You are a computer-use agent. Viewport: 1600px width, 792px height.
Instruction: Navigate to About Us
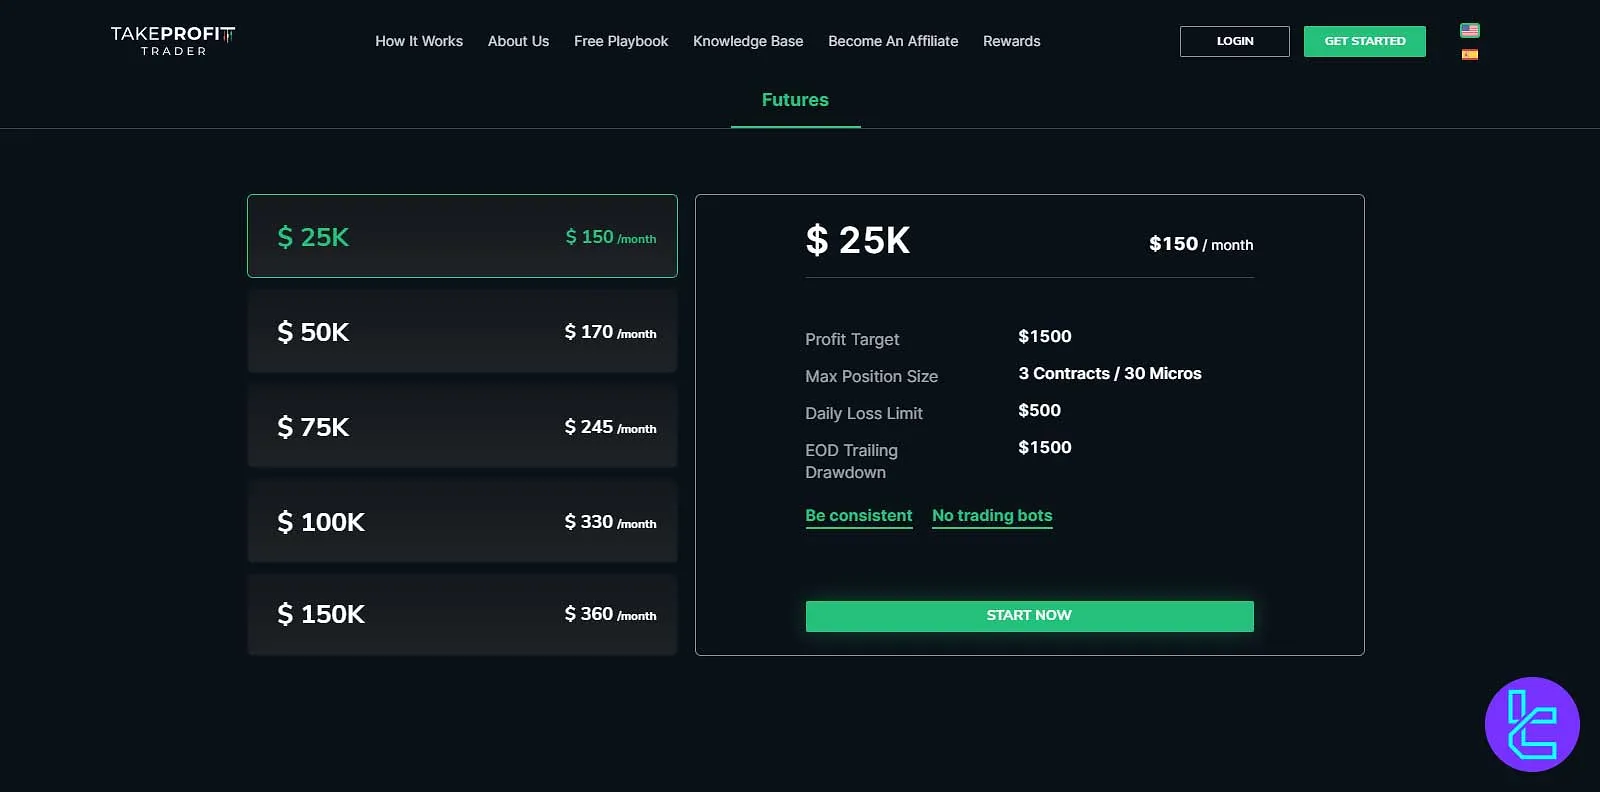coord(518,41)
